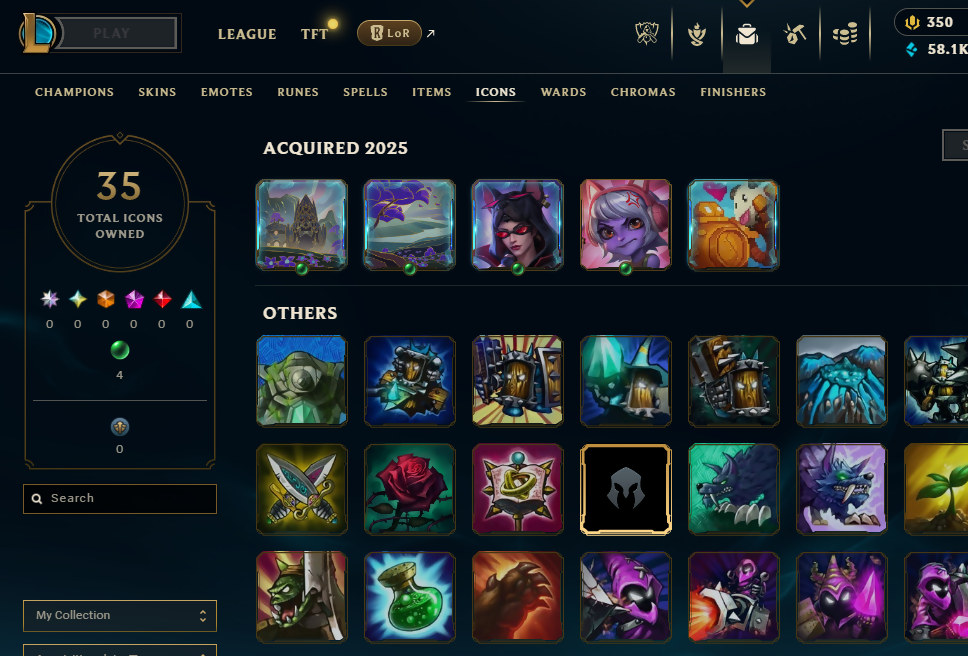
Task: Select the green potion flask icon
Action: tap(410, 597)
